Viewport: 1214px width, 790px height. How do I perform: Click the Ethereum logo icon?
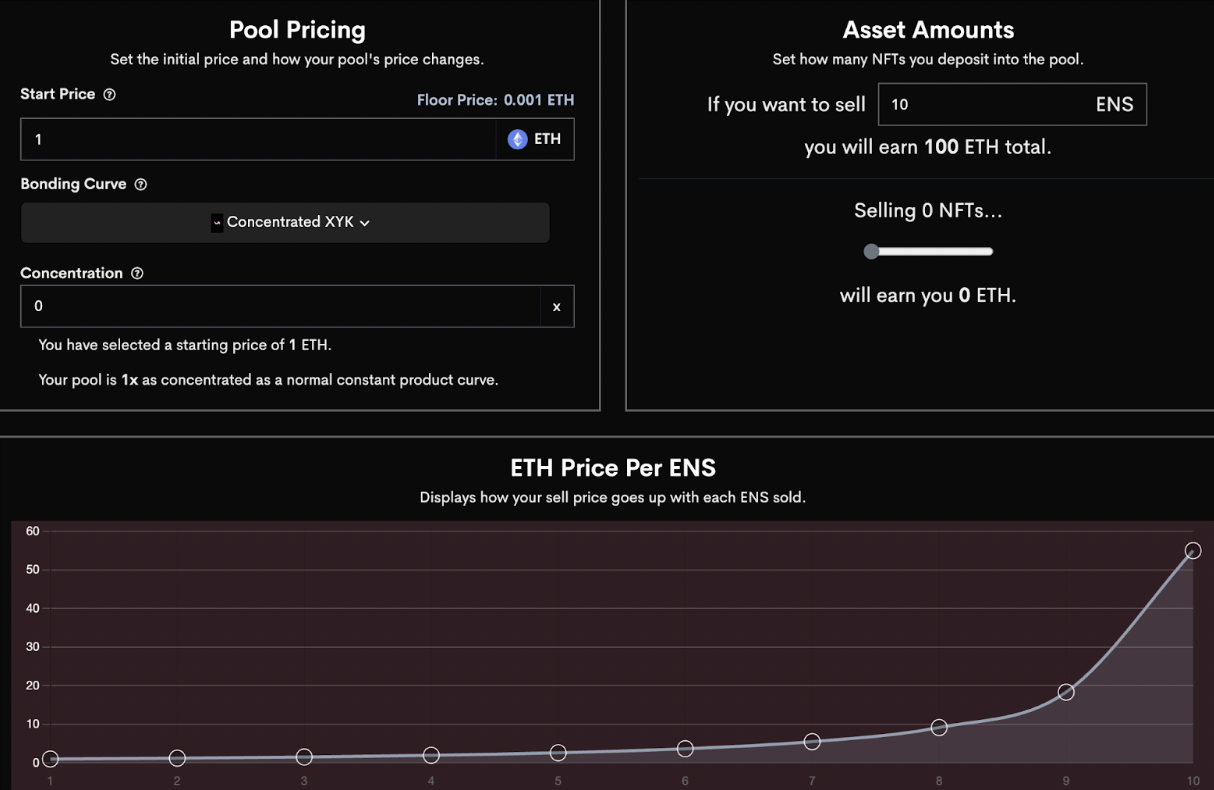coord(517,140)
